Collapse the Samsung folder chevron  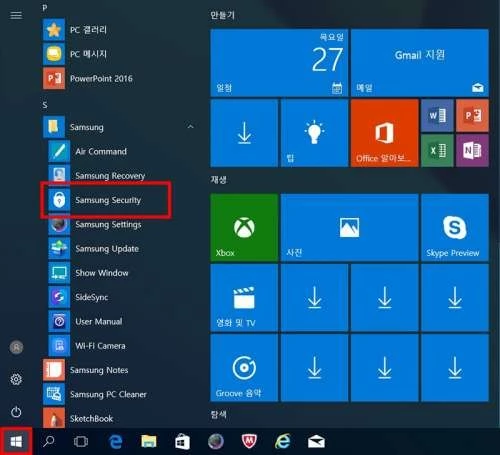click(190, 127)
